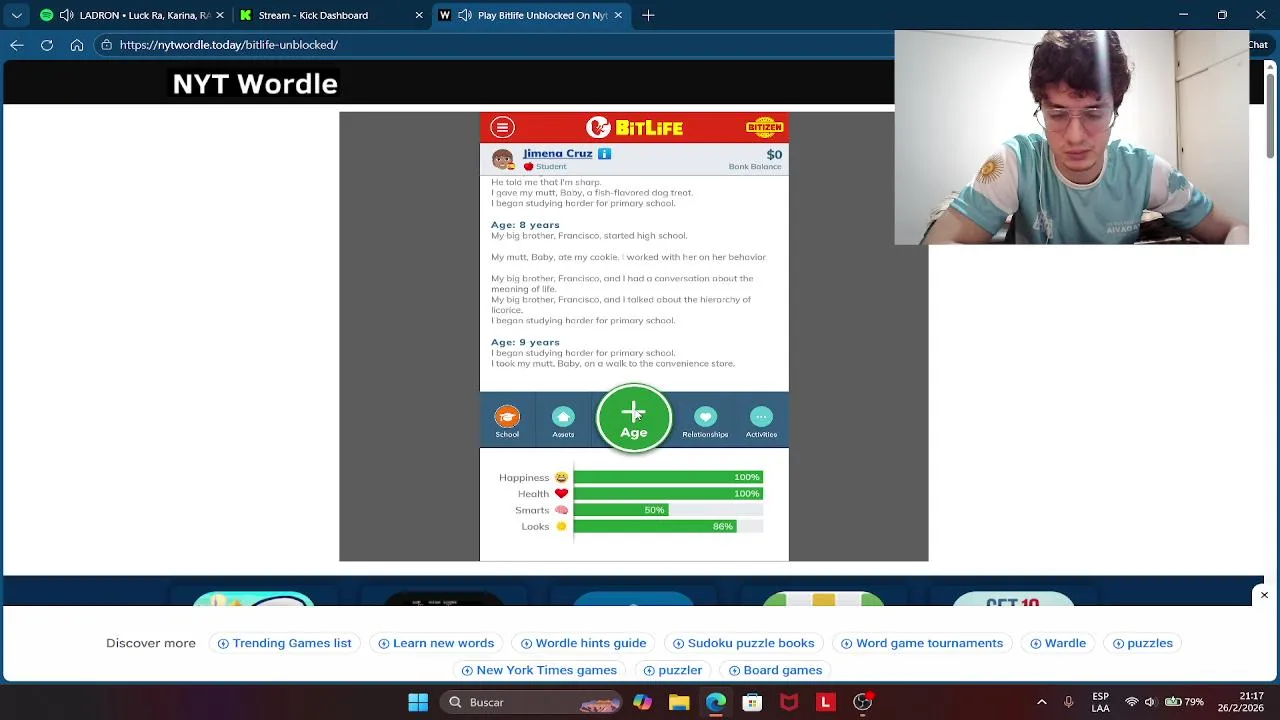Open the Assets house icon

pos(563,421)
